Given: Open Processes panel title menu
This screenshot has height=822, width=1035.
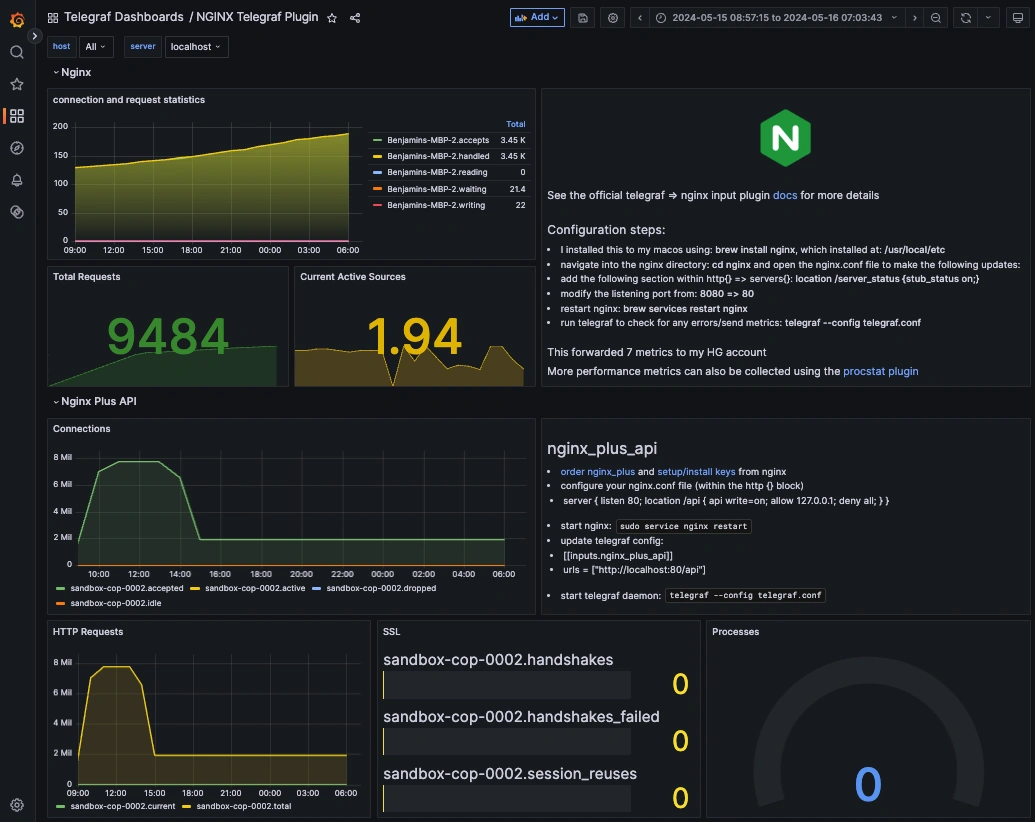Looking at the screenshot, I should tap(735, 632).
